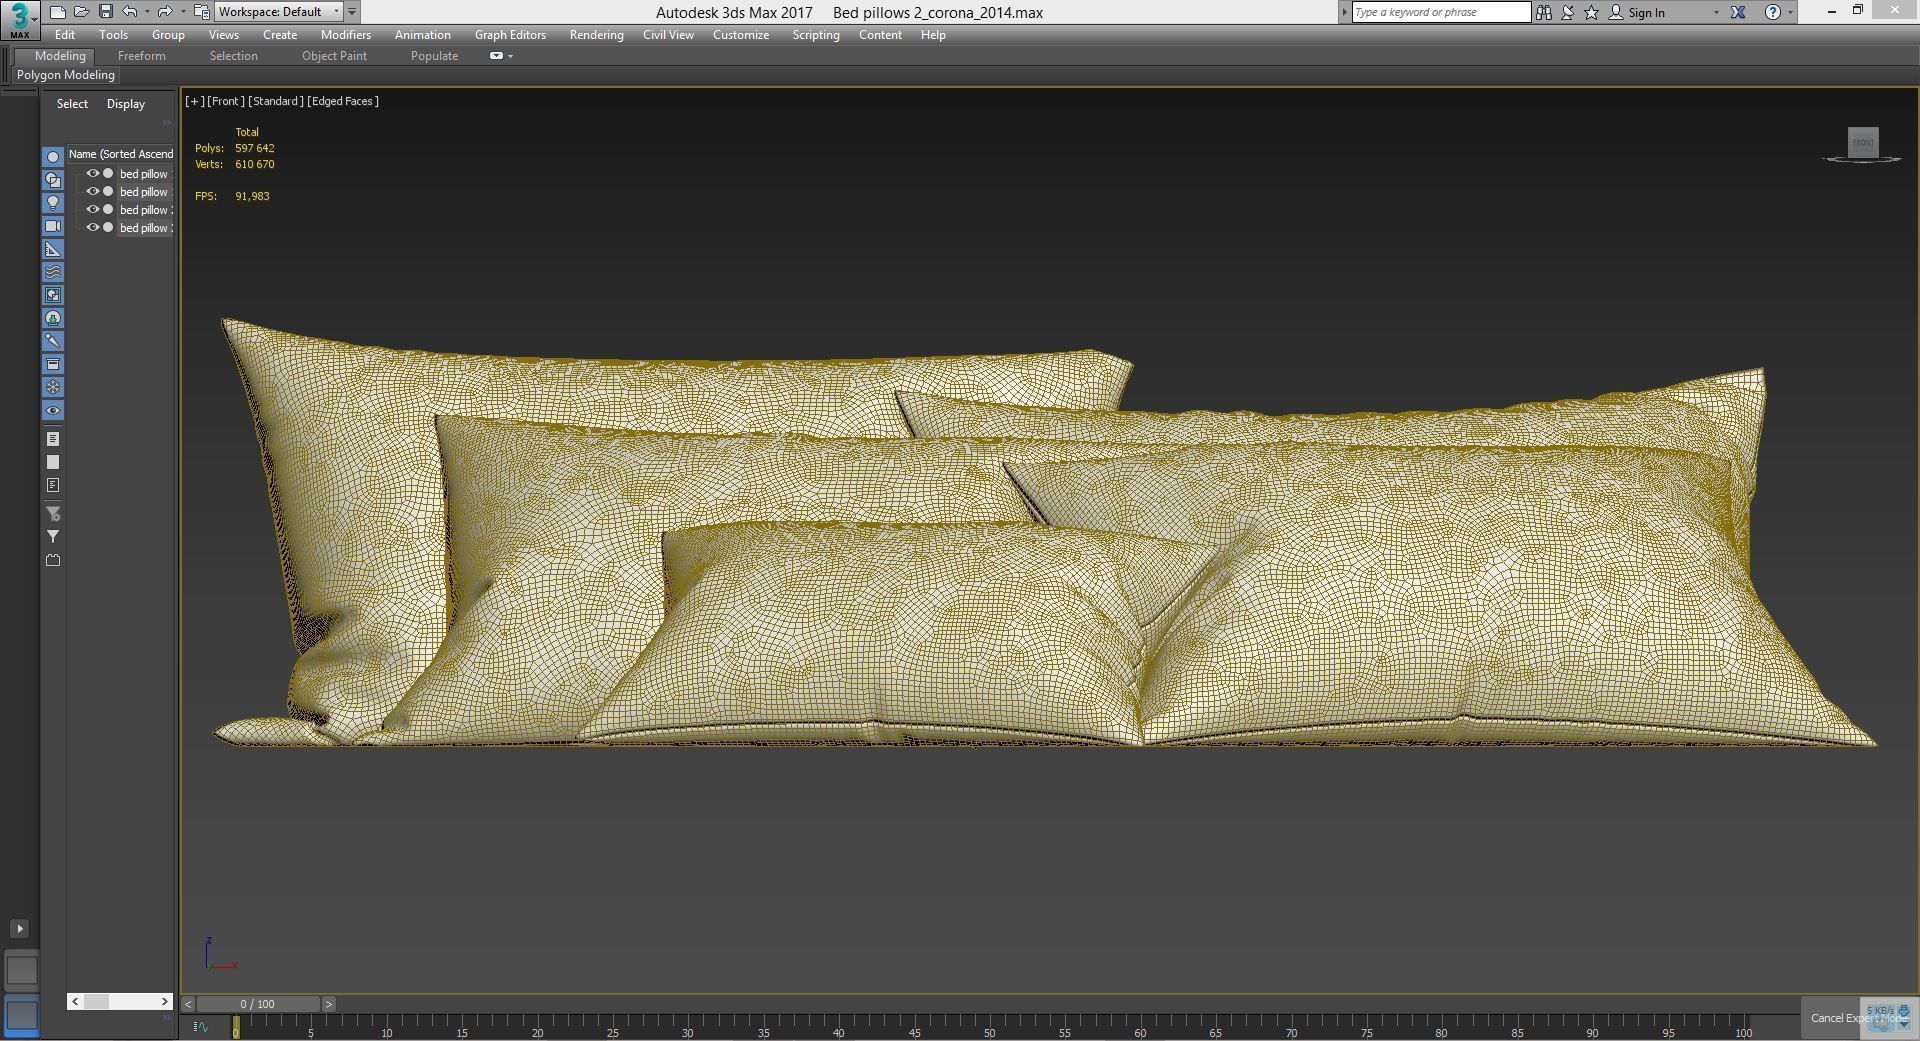Open the advanced filter gear-funnel icon
Image resolution: width=1920 pixels, height=1041 pixels.
53,514
